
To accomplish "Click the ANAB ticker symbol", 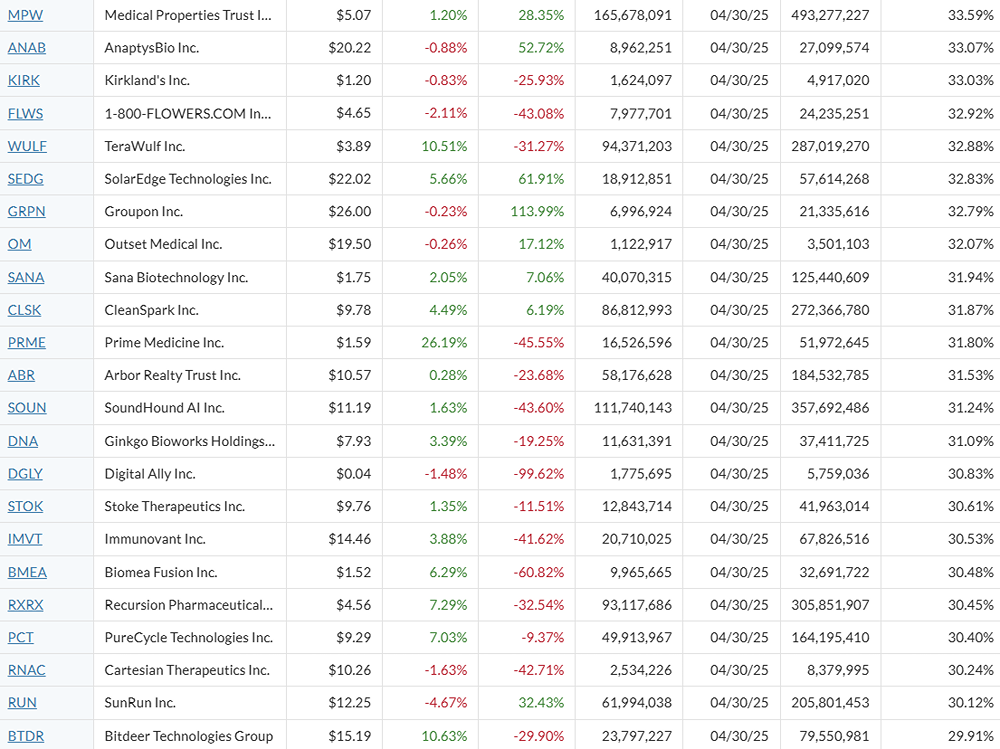I will pos(27,48).
